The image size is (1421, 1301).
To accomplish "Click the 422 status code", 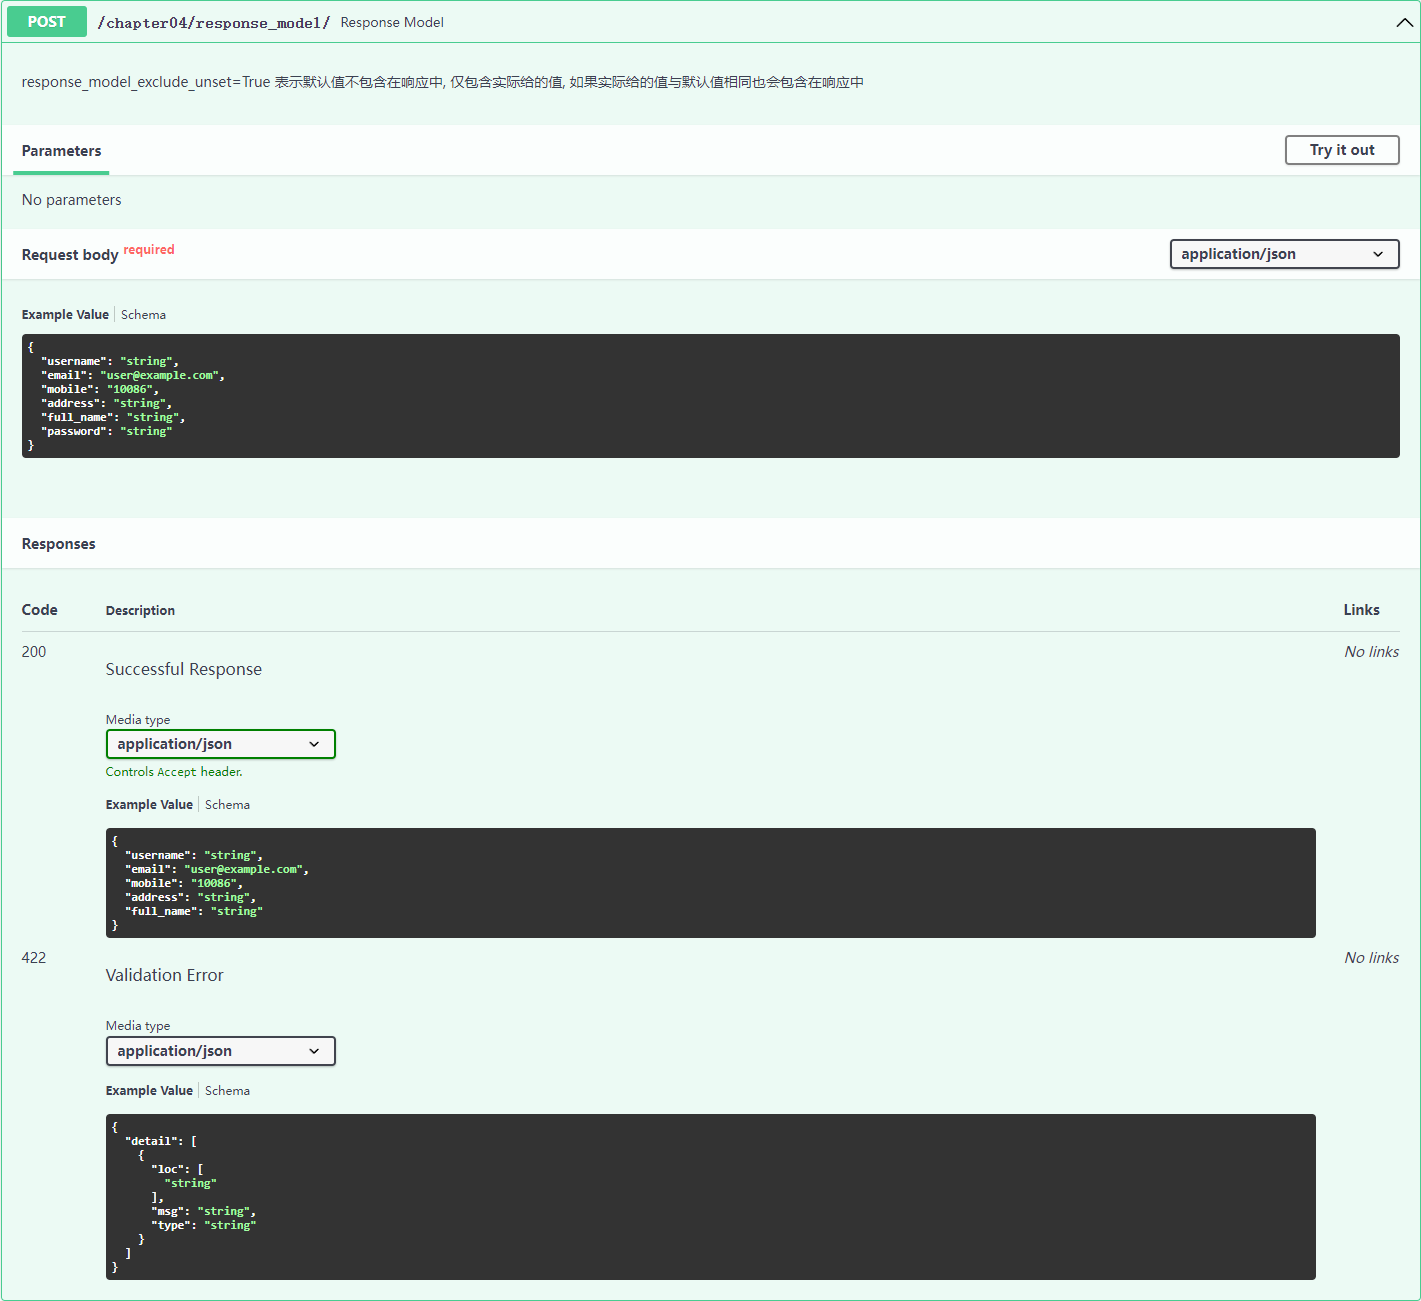I will [34, 957].
